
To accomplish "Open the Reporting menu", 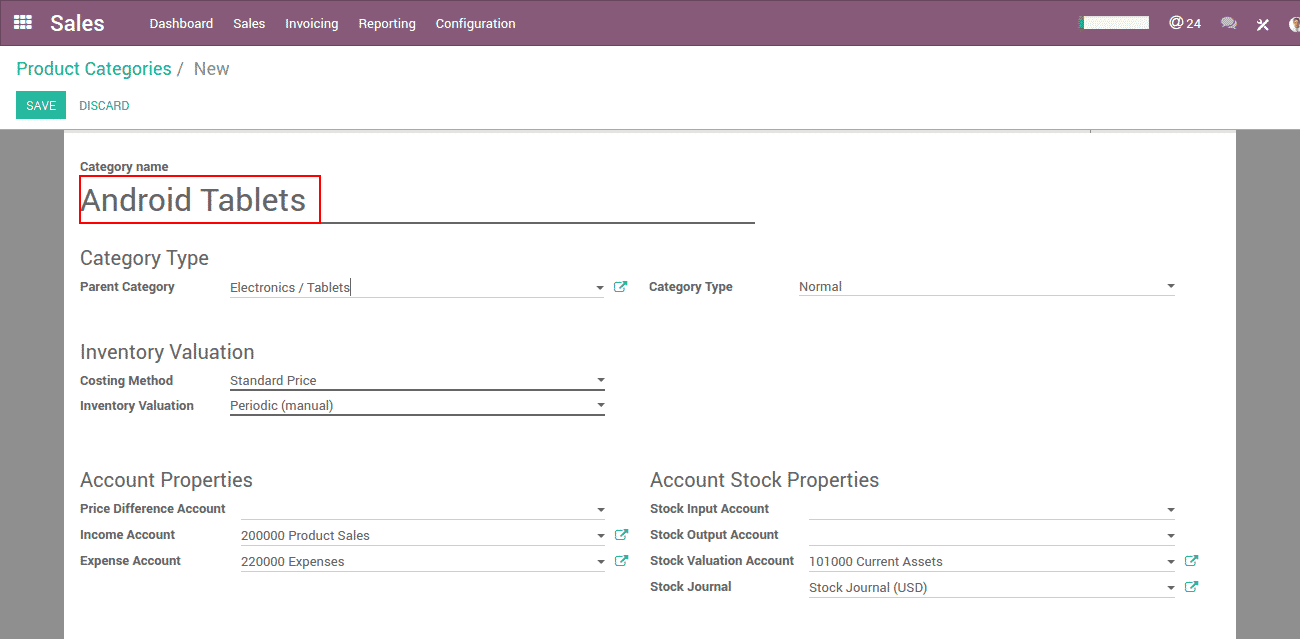I will pos(387,23).
